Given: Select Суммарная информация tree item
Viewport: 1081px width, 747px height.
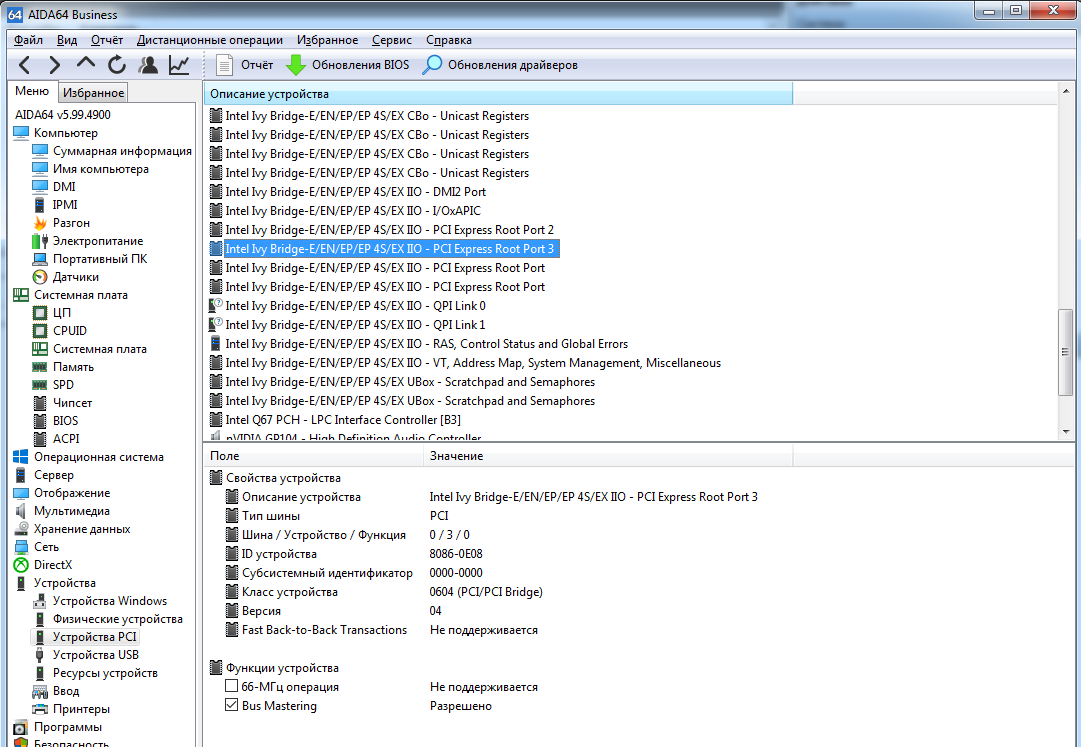Looking at the screenshot, I should tap(122, 151).
